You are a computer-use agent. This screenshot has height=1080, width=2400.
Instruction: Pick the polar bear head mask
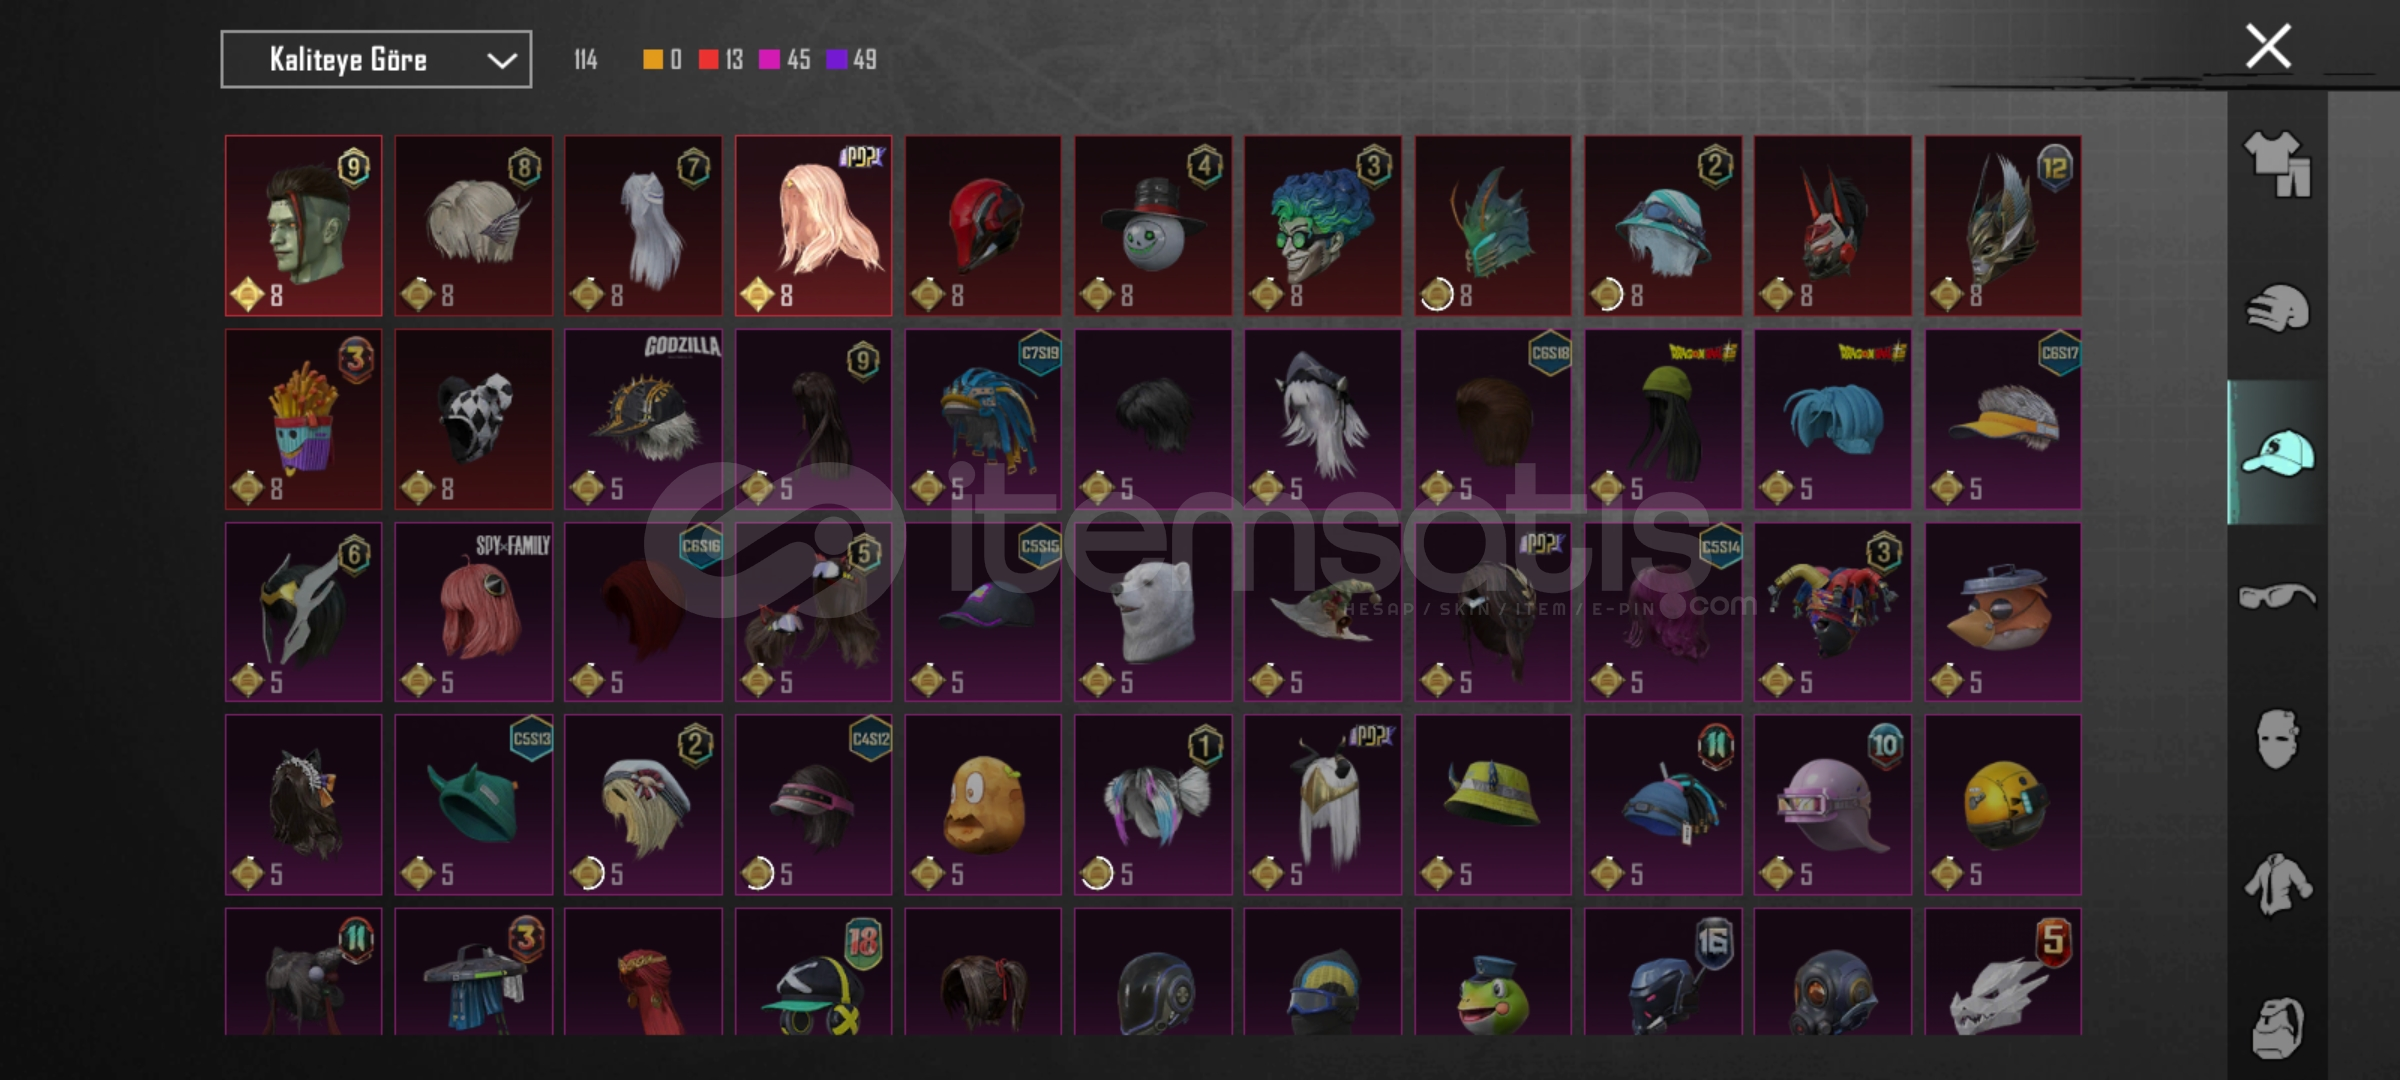coord(1153,612)
